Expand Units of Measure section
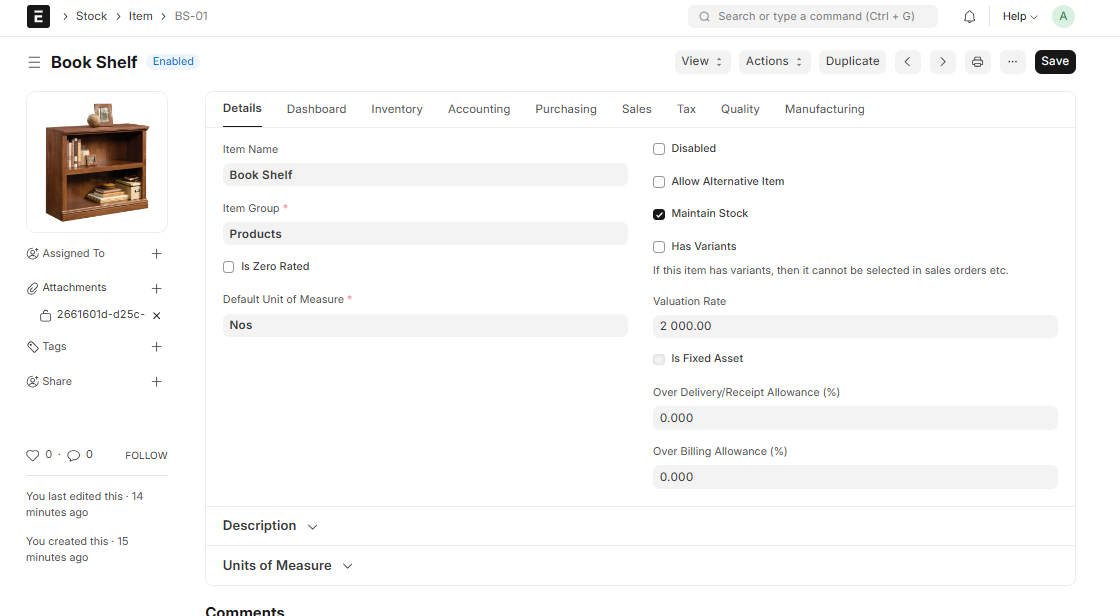This screenshot has height=616, width=1120. click(x=288, y=565)
